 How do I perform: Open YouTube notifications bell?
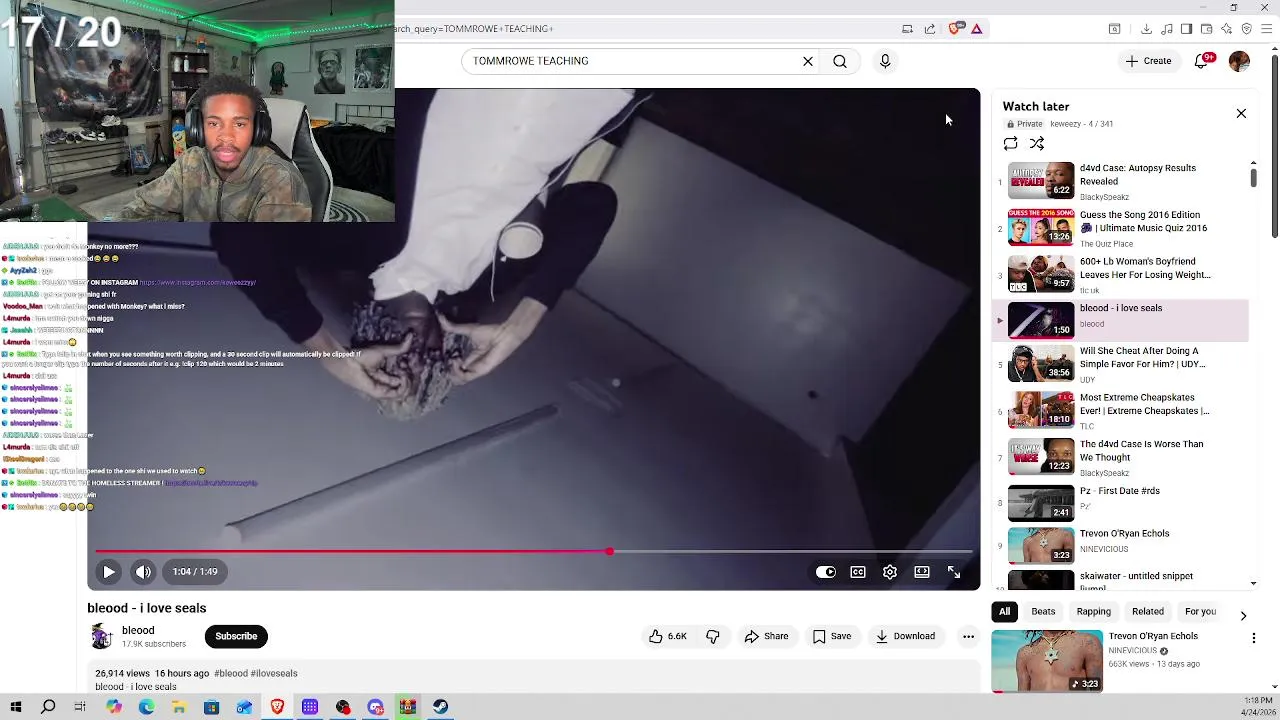(1202, 61)
